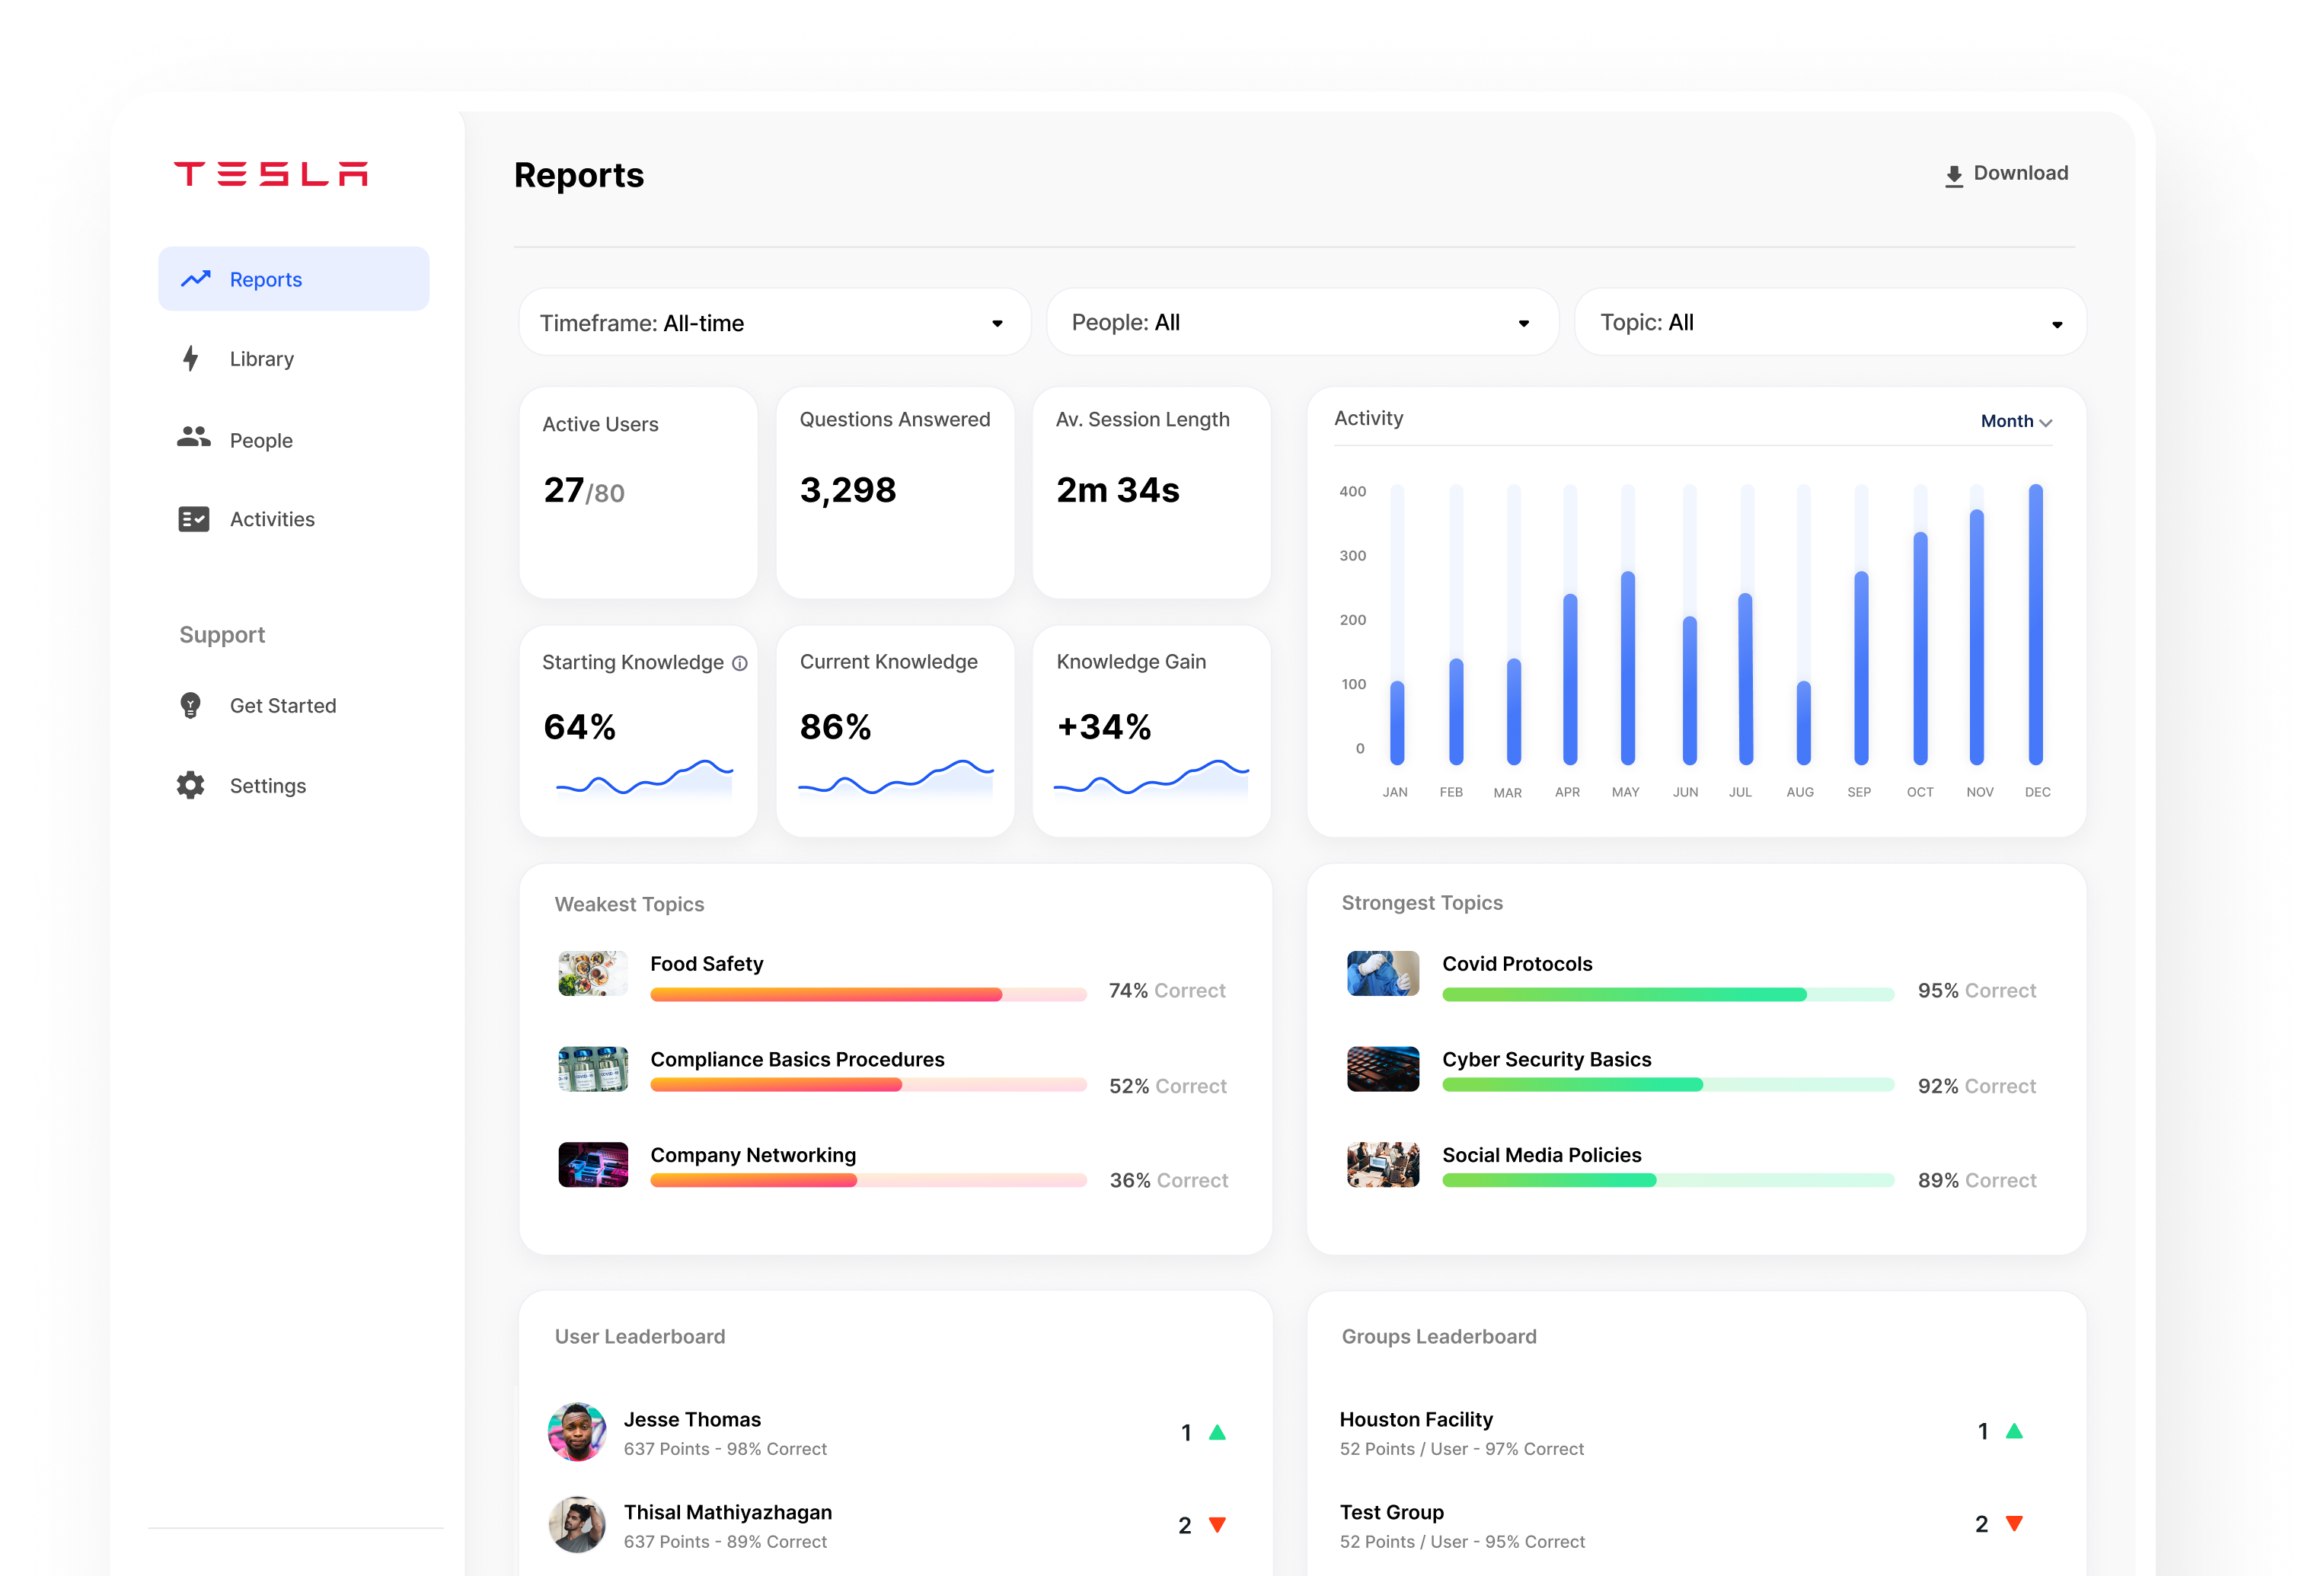Click the Covid Protocols topic thumbnail
Viewport: 2324px width, 1576px height.
tap(1382, 973)
